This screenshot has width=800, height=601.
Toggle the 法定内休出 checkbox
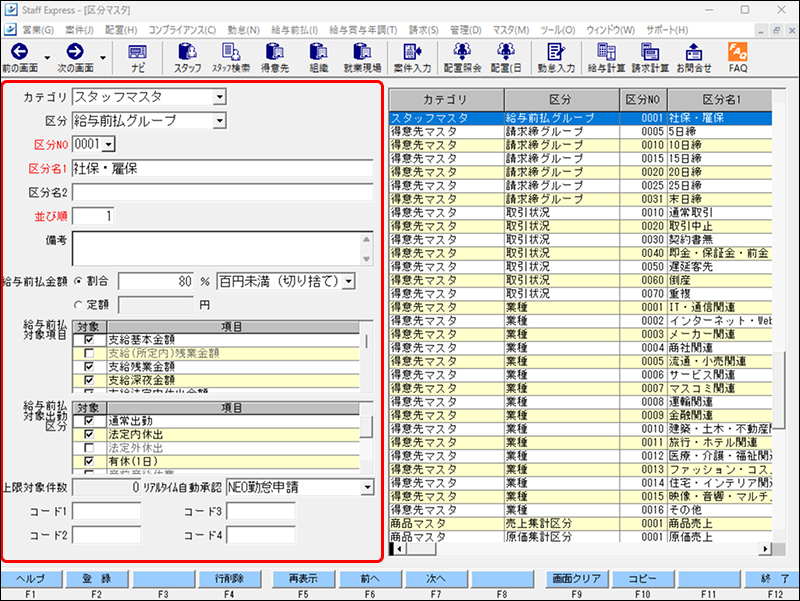pyautogui.click(x=89, y=434)
